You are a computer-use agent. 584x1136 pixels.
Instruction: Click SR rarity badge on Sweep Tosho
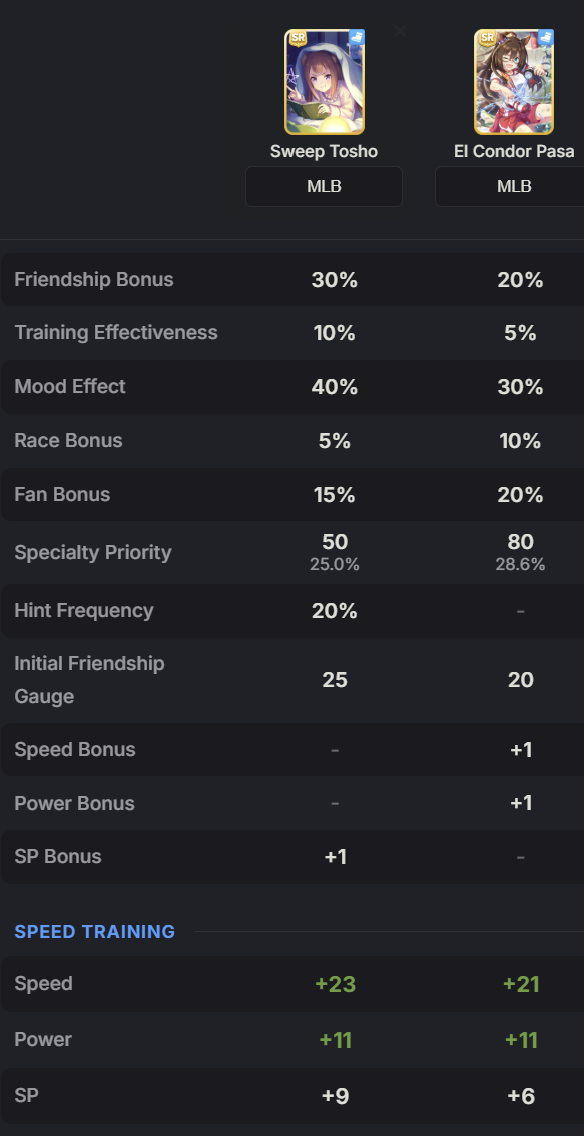click(297, 38)
